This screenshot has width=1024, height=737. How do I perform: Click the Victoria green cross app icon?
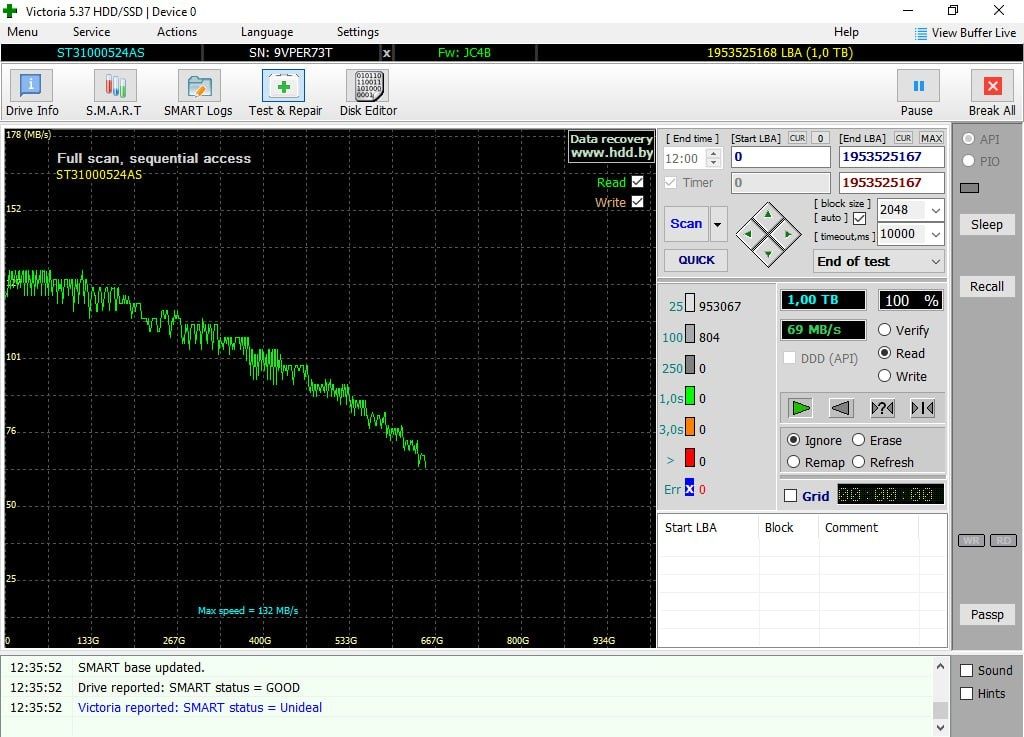click(x=10, y=11)
